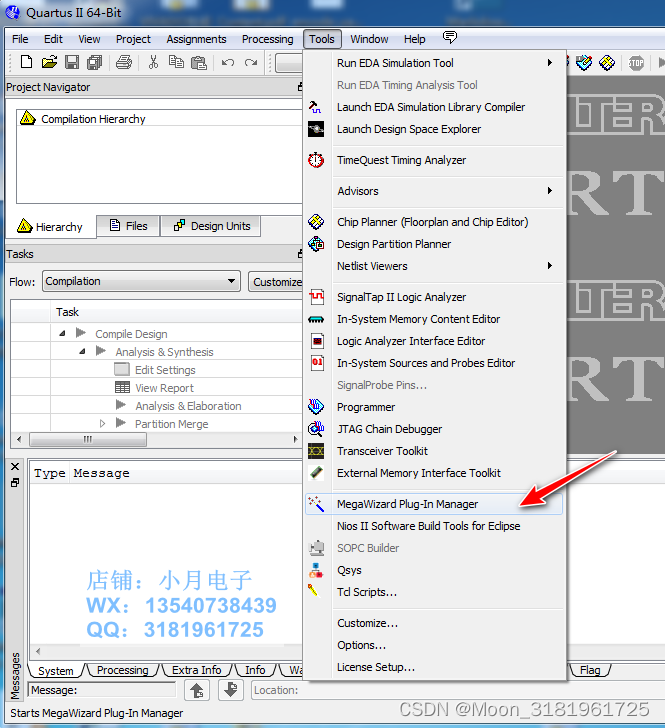Switch to the Flag messages tab

[x=590, y=670]
